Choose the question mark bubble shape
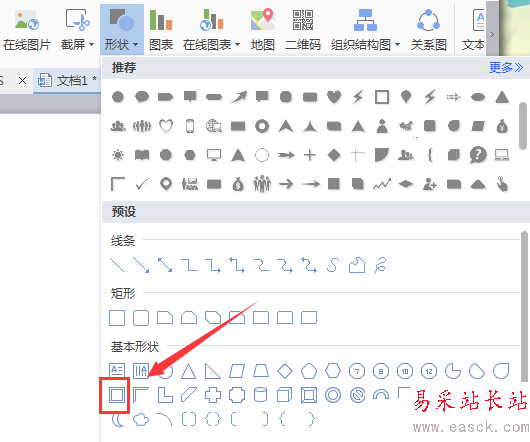Viewport: 530px width, 442px height. pos(478,155)
